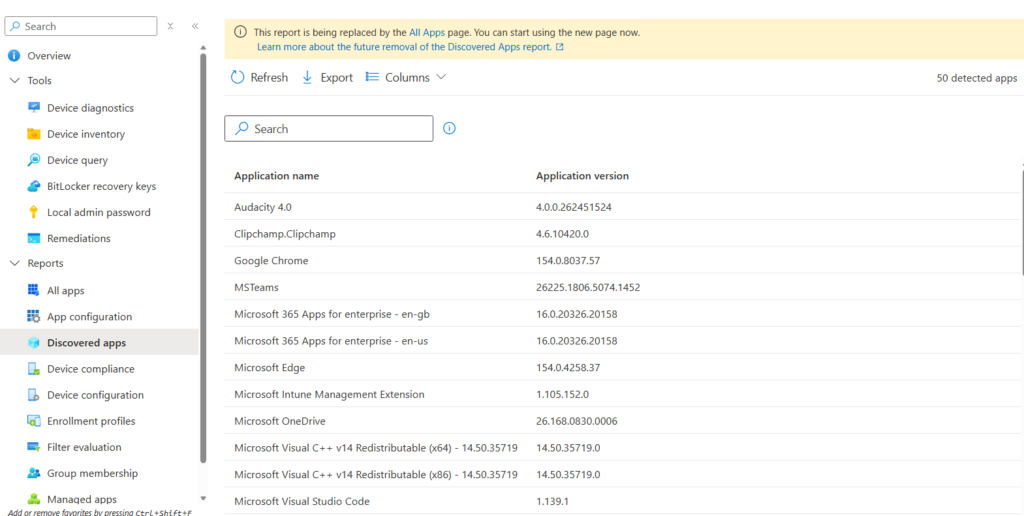Image resolution: width=1024 pixels, height=516 pixels.
Task: Click the BitLocker recovery keys icon
Action: pos(33,186)
